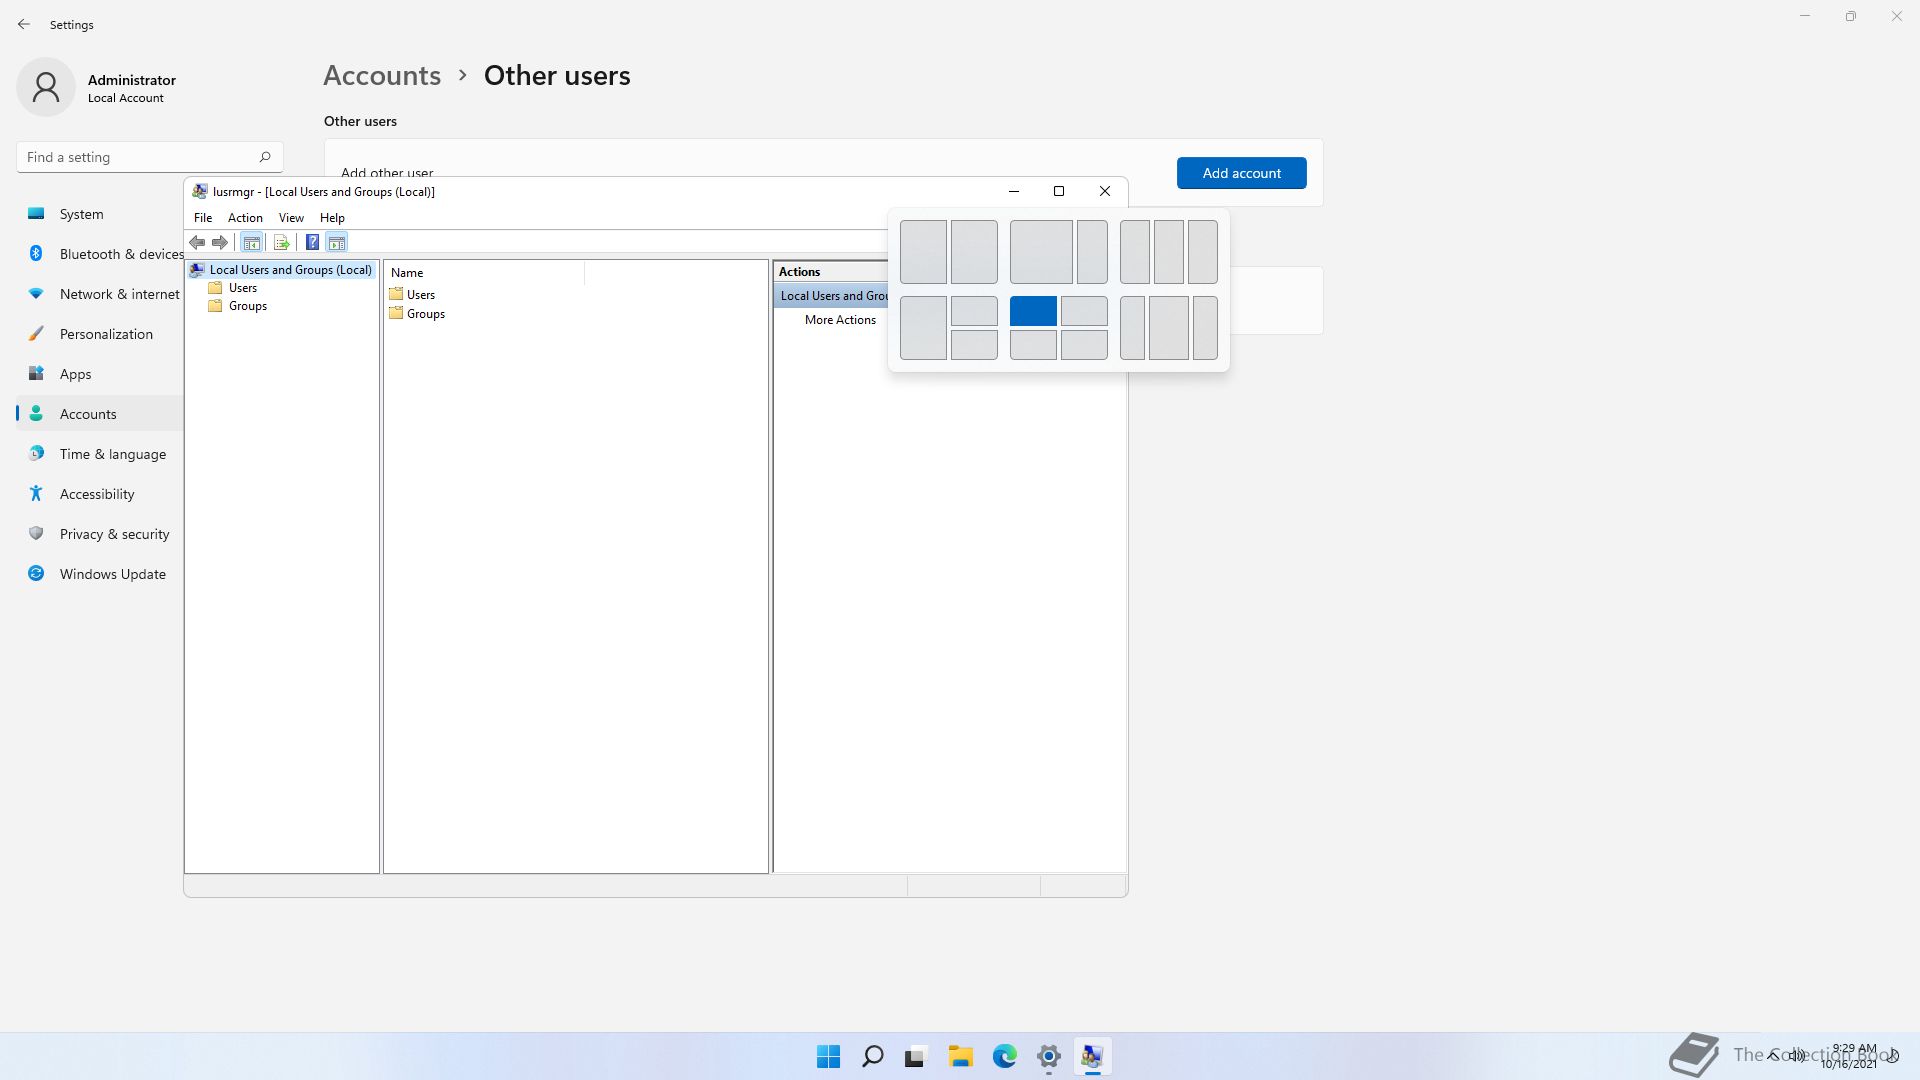Snap to wide center zone of narrow-wide-narrow layout
Screen dimensions: 1920x1080
point(1168,328)
